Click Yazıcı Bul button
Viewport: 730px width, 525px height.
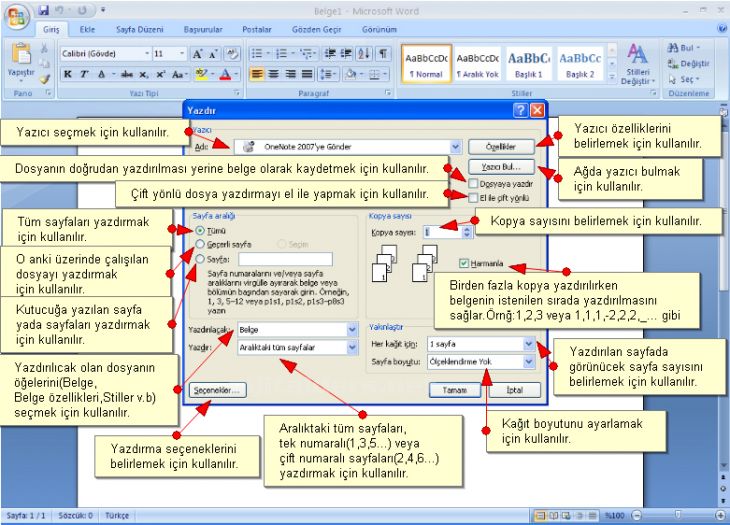501,167
